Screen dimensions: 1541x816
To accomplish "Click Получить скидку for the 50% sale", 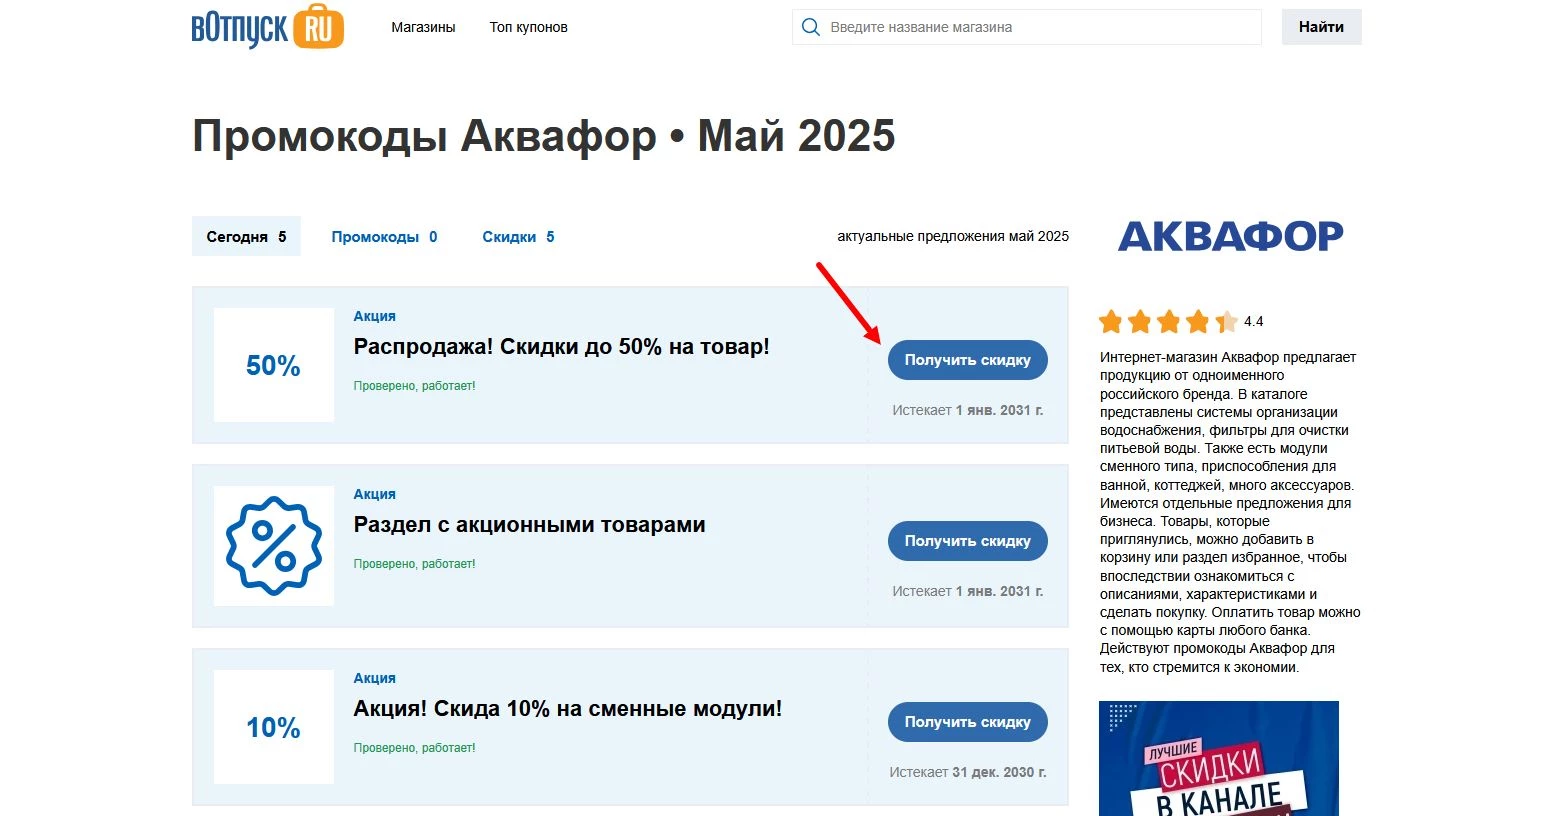I will coord(966,359).
